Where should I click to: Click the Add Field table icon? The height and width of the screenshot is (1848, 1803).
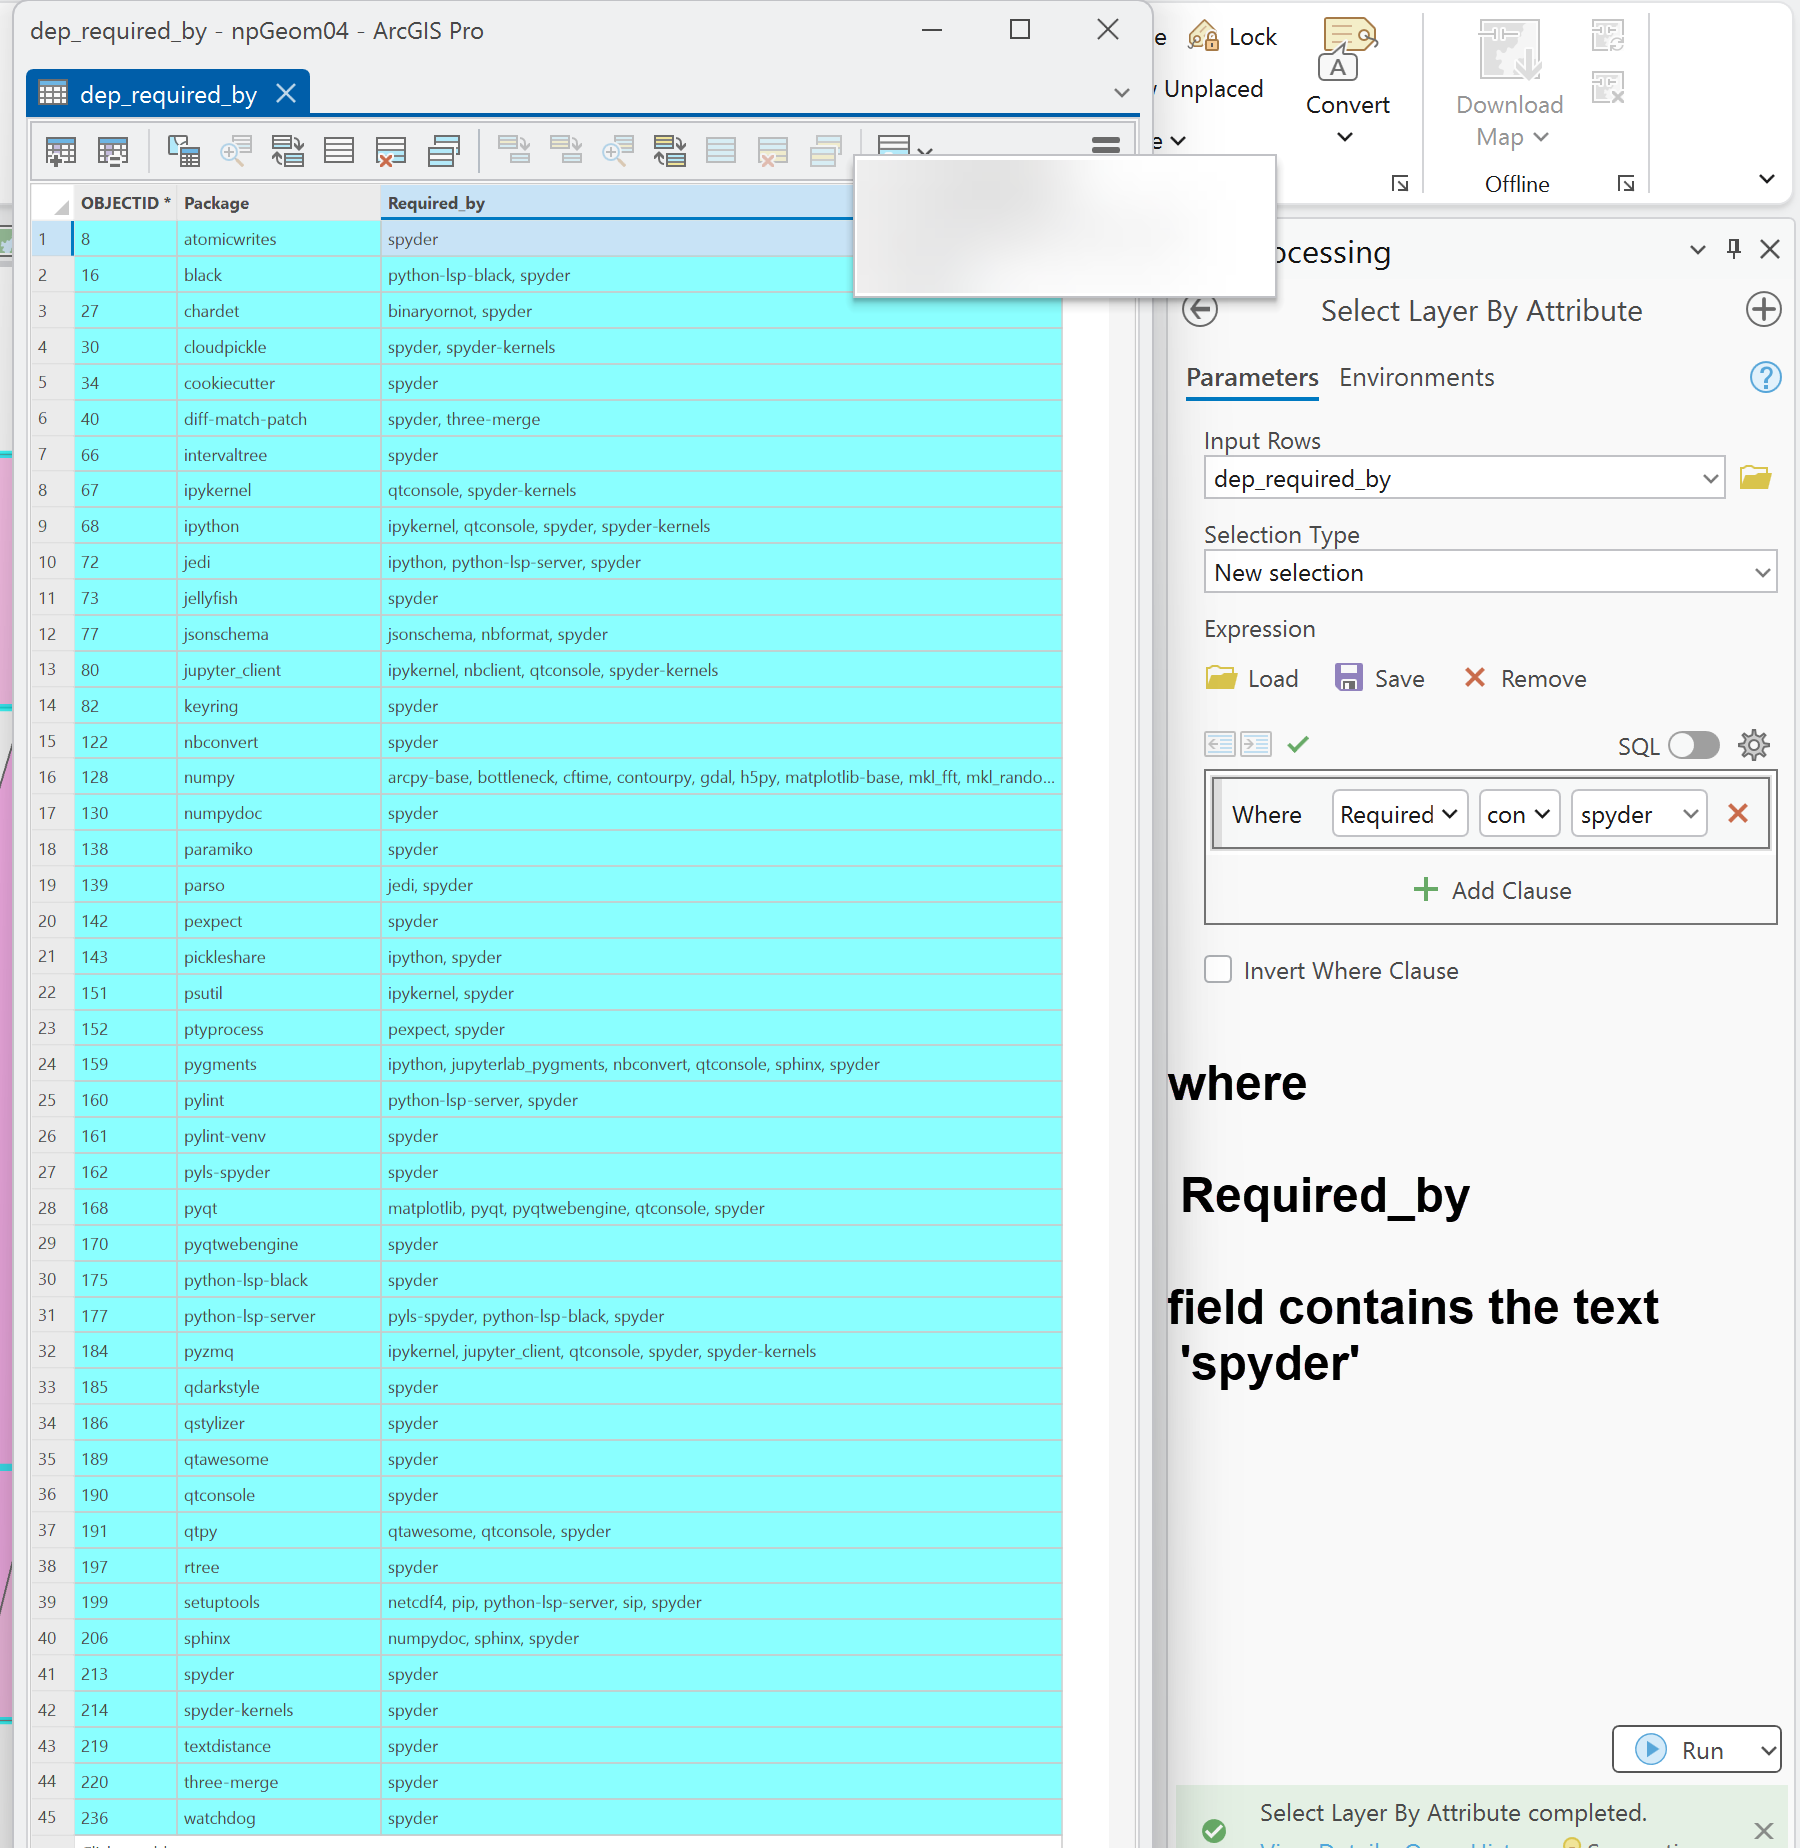[61, 151]
